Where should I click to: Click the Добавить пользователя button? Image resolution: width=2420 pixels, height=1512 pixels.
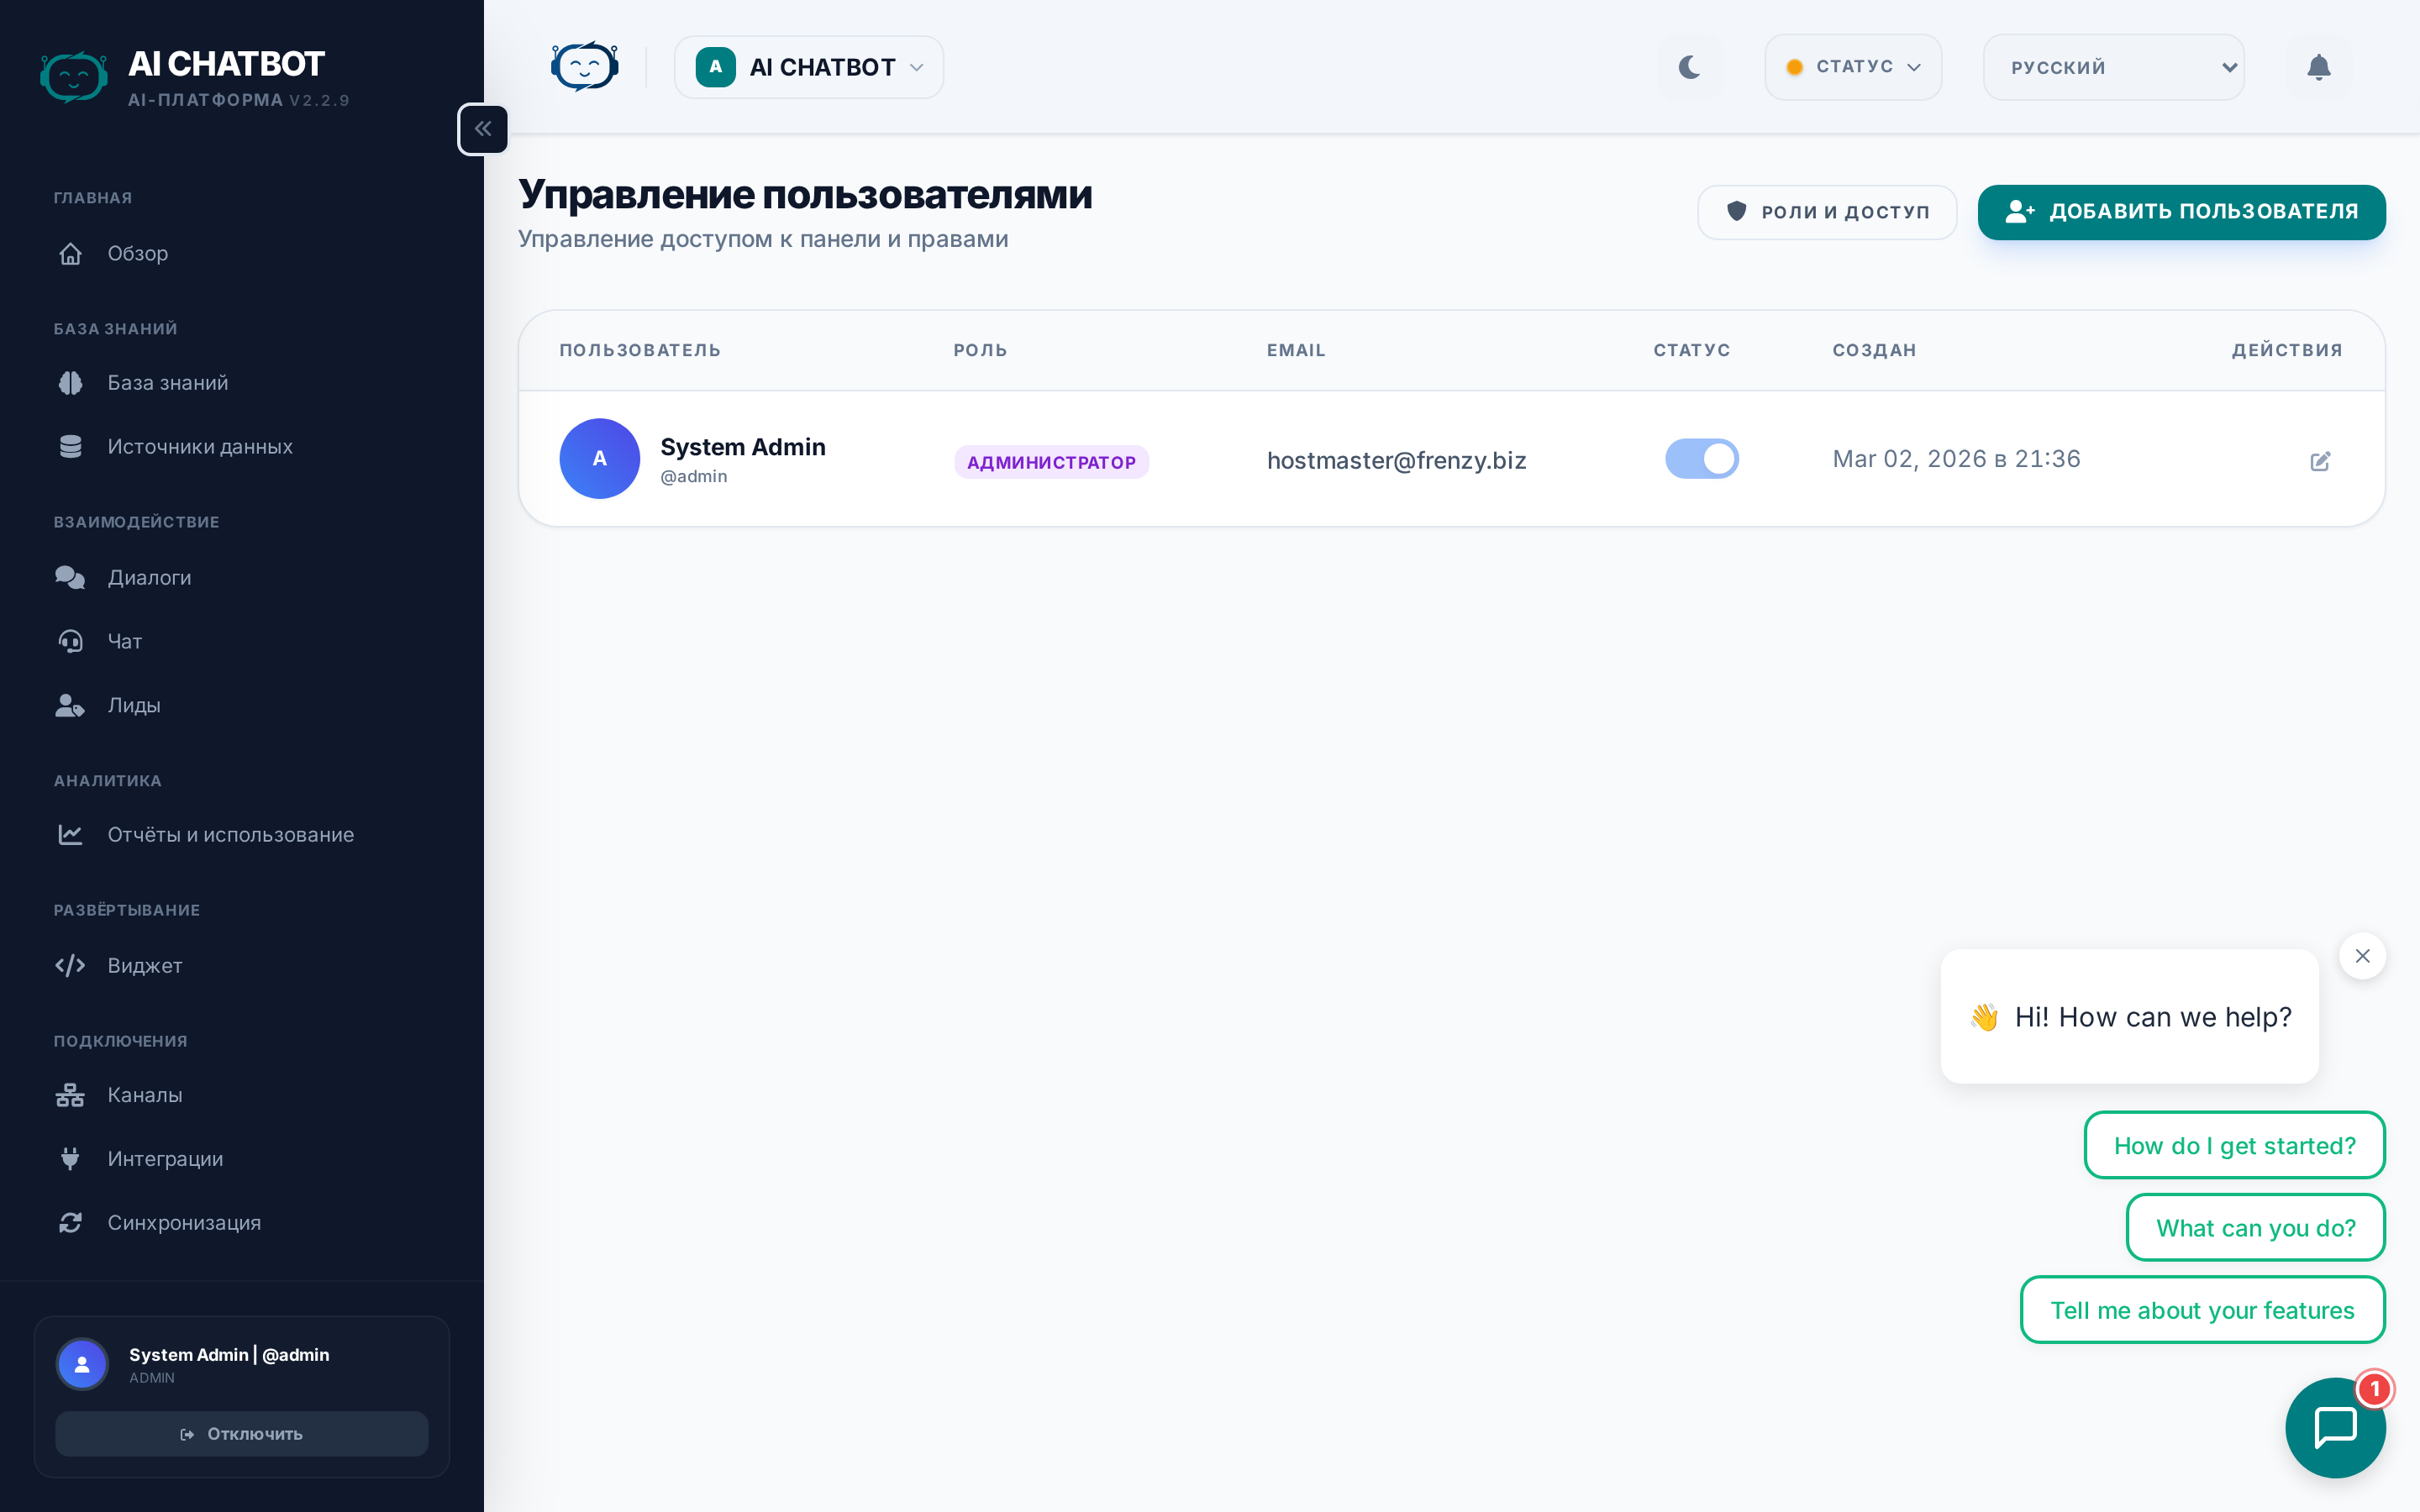pyautogui.click(x=2181, y=212)
